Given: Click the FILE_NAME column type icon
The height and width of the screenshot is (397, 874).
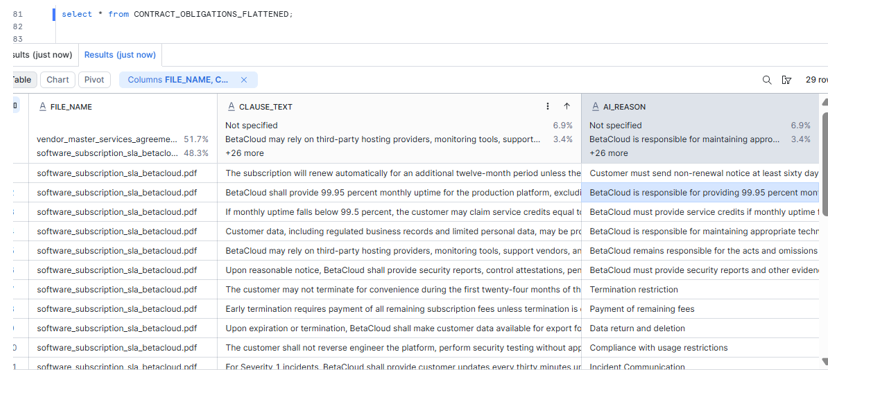Looking at the screenshot, I should coord(42,106).
